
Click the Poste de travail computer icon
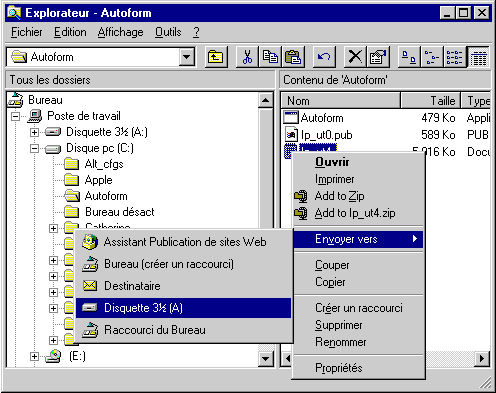[x=35, y=116]
